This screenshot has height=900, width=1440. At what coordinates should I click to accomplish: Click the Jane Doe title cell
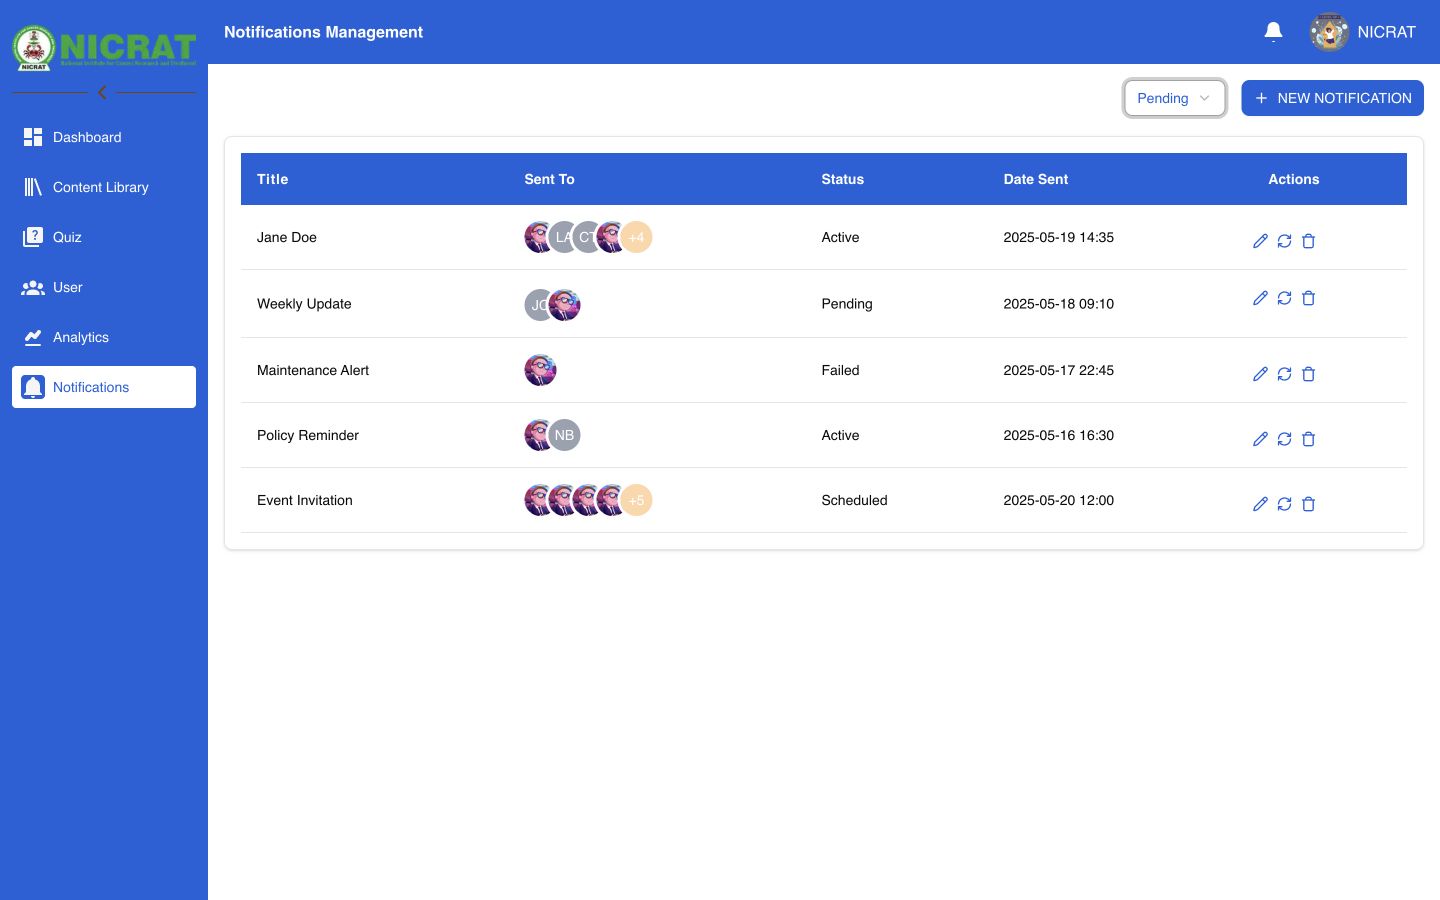tap(287, 237)
